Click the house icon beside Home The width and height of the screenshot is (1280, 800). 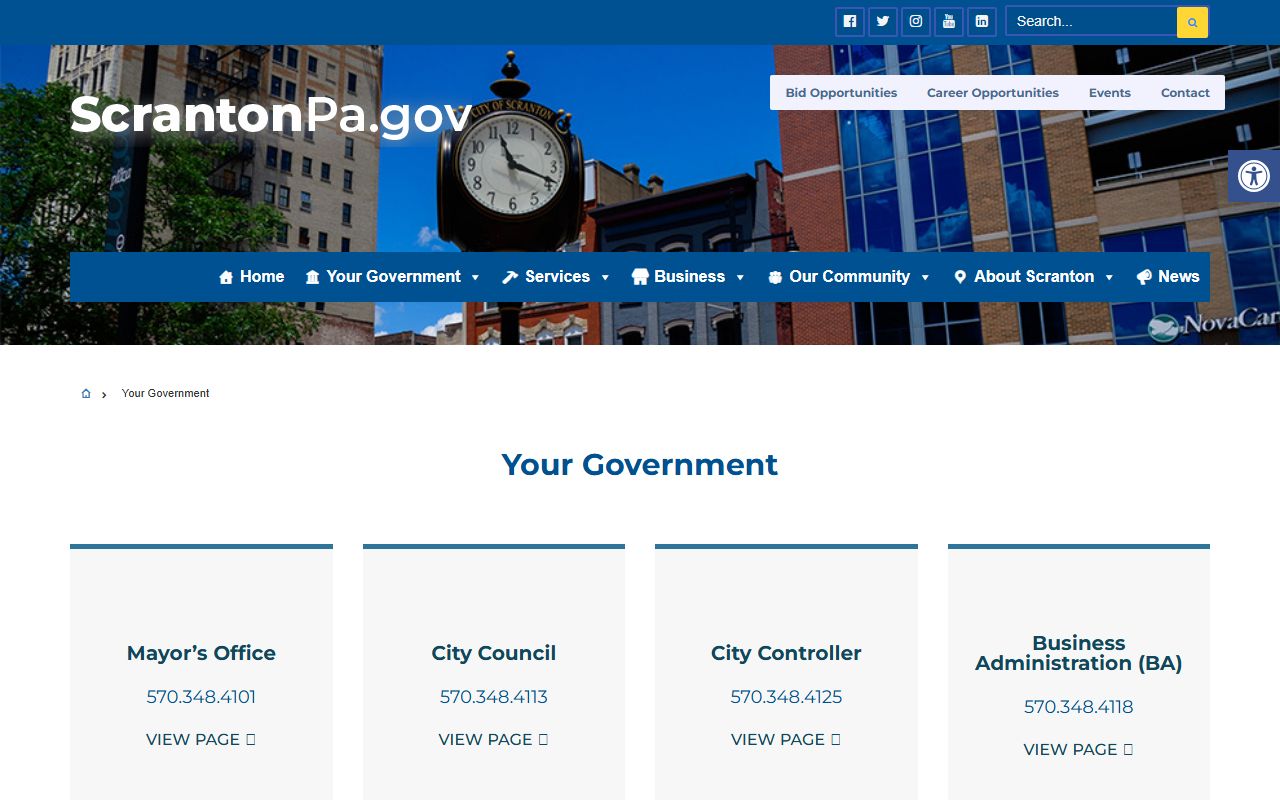226,277
